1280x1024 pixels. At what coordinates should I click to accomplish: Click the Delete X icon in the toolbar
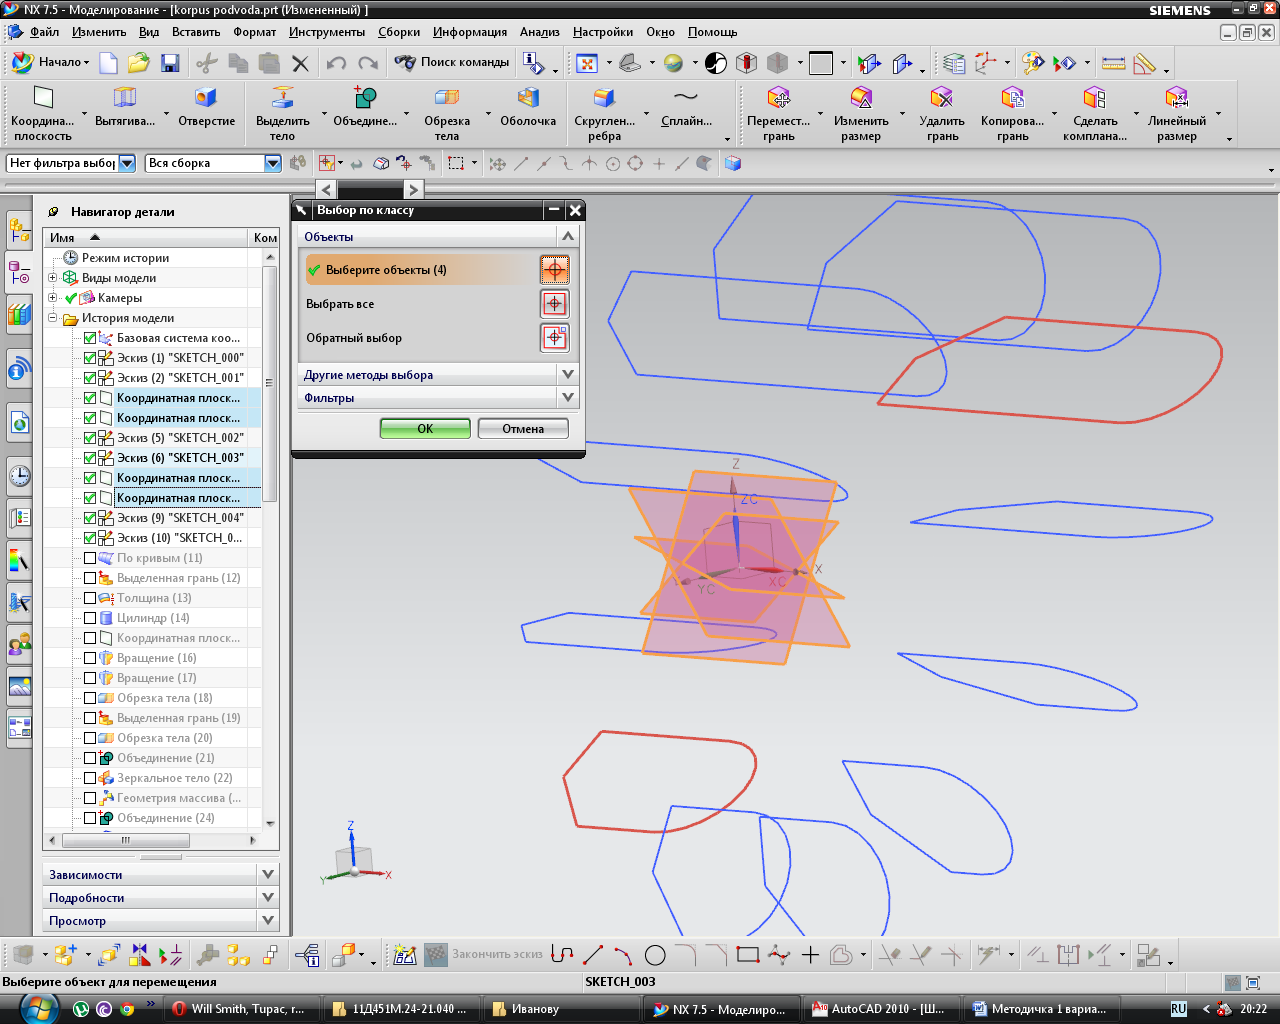[x=300, y=63]
